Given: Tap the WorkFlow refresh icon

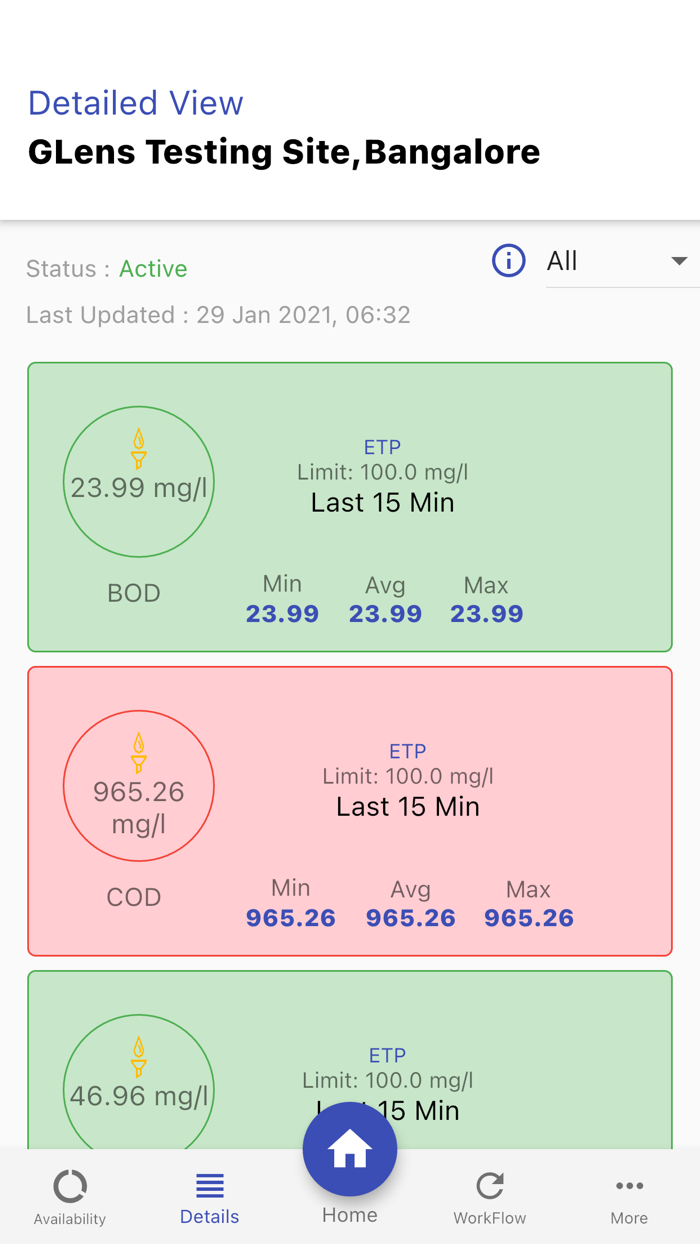Looking at the screenshot, I should click(x=489, y=1188).
